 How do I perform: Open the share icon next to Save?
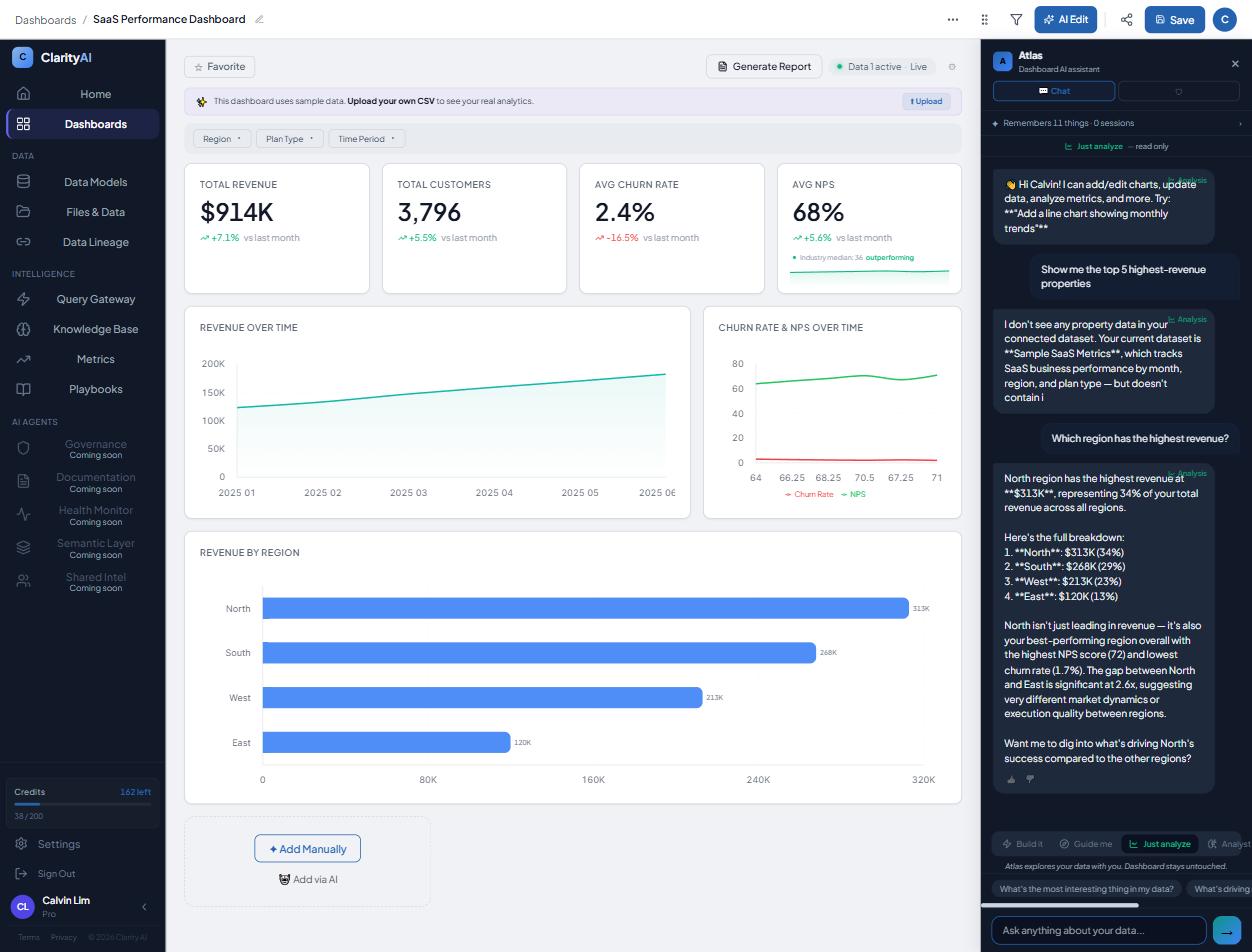click(1126, 19)
